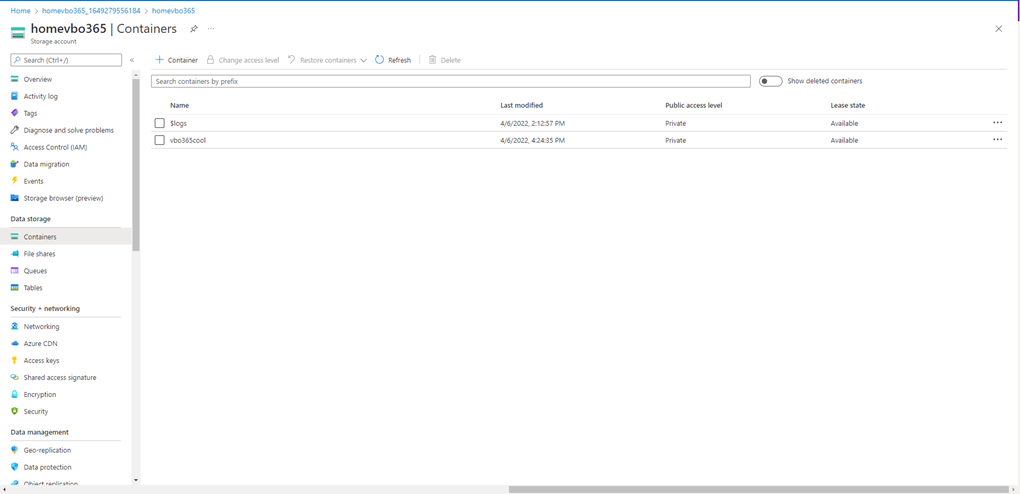Open context menu for $logs row
Image resolution: width=1020 pixels, height=494 pixels.
tap(997, 122)
